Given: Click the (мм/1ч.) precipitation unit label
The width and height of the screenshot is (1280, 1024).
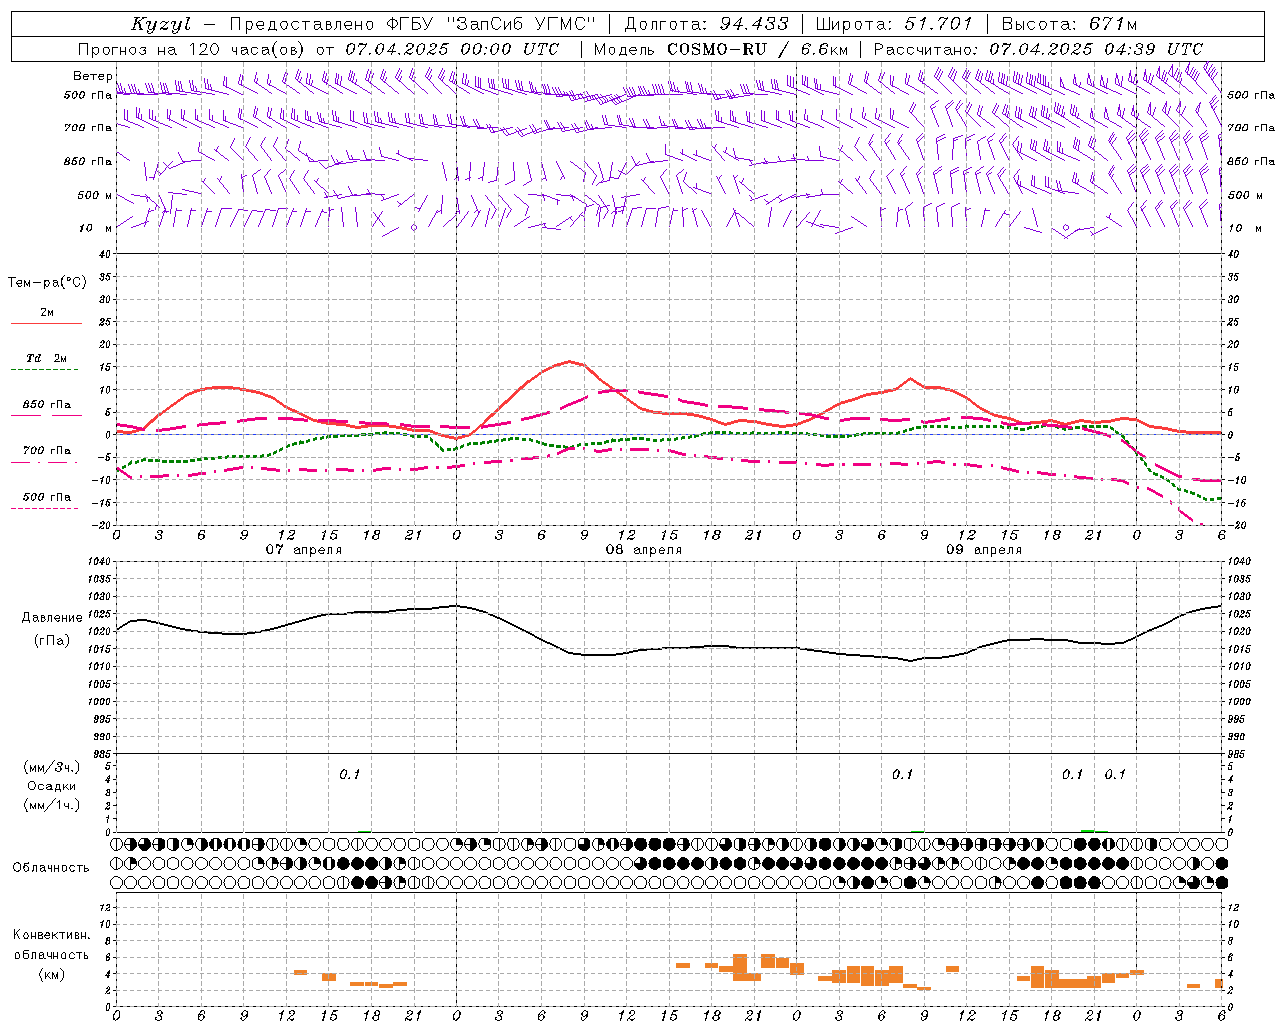Looking at the screenshot, I should [52, 805].
